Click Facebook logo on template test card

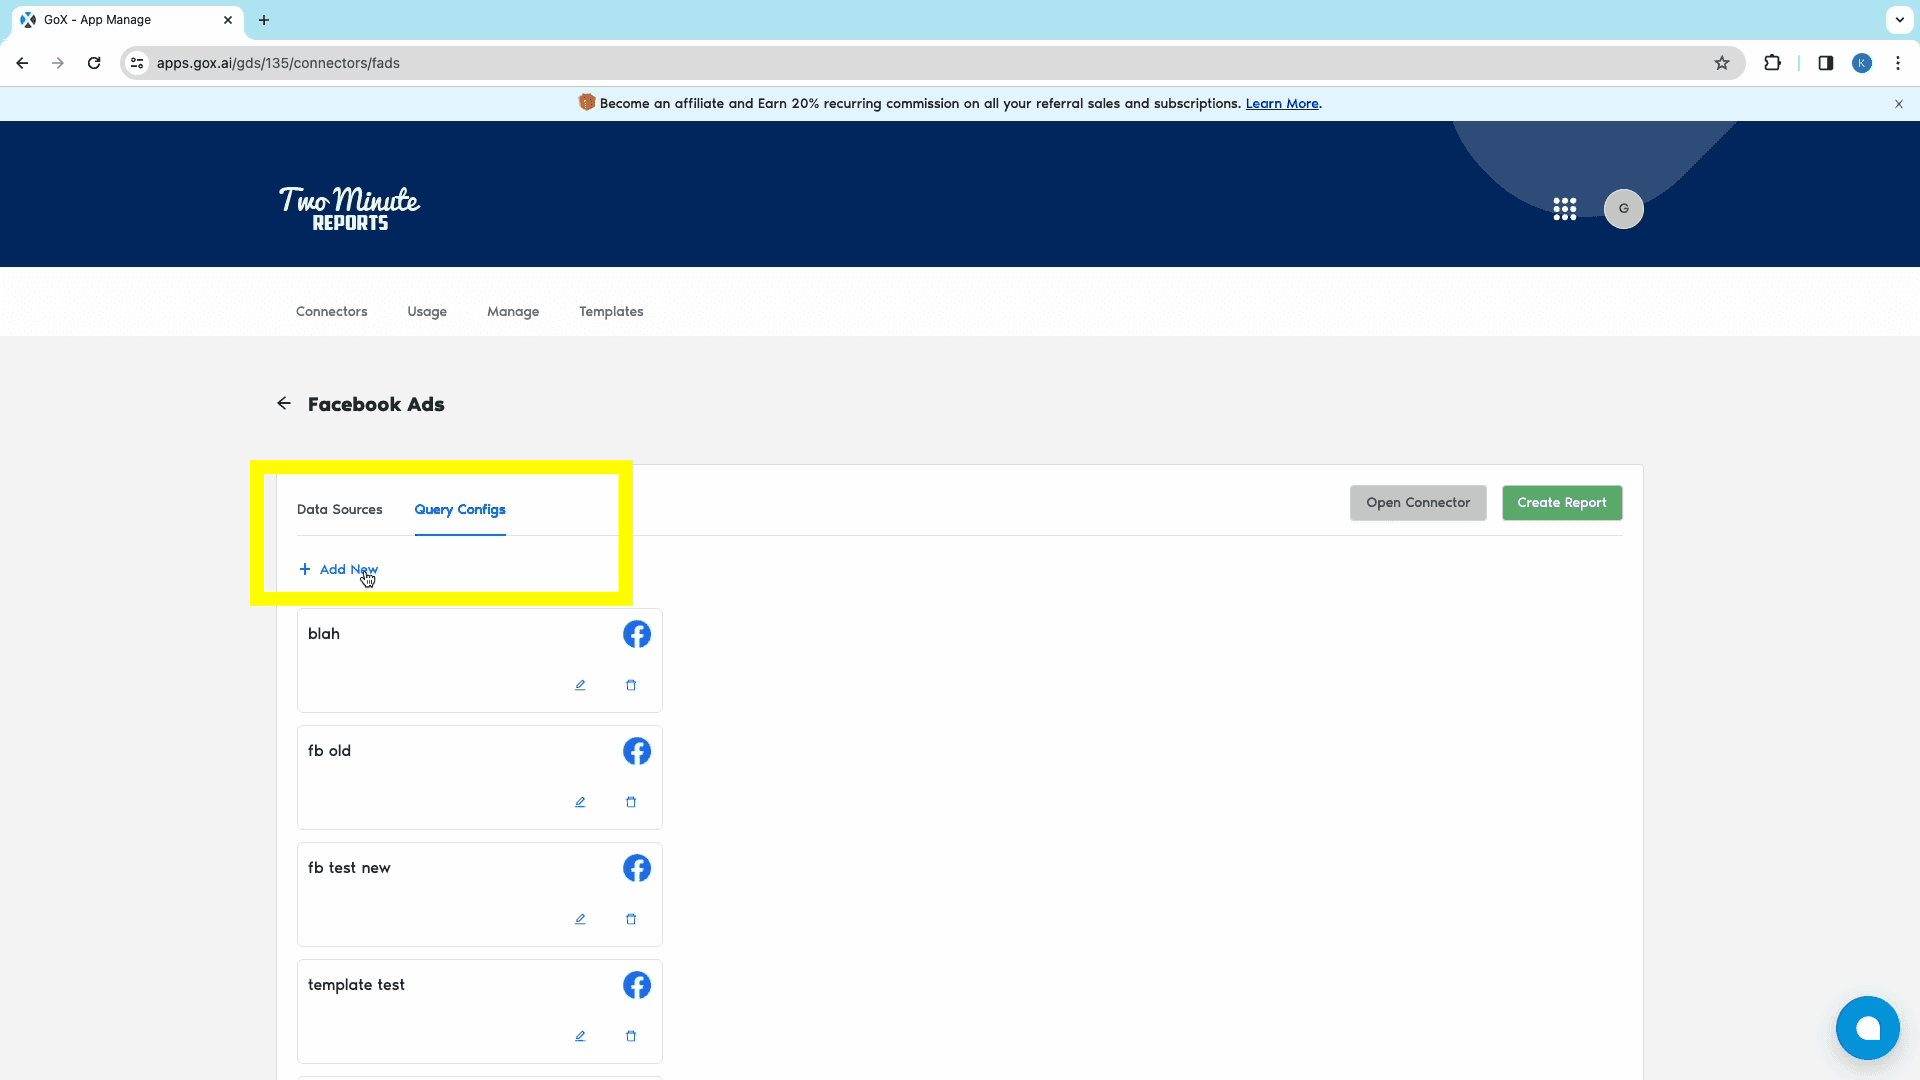pos(637,985)
